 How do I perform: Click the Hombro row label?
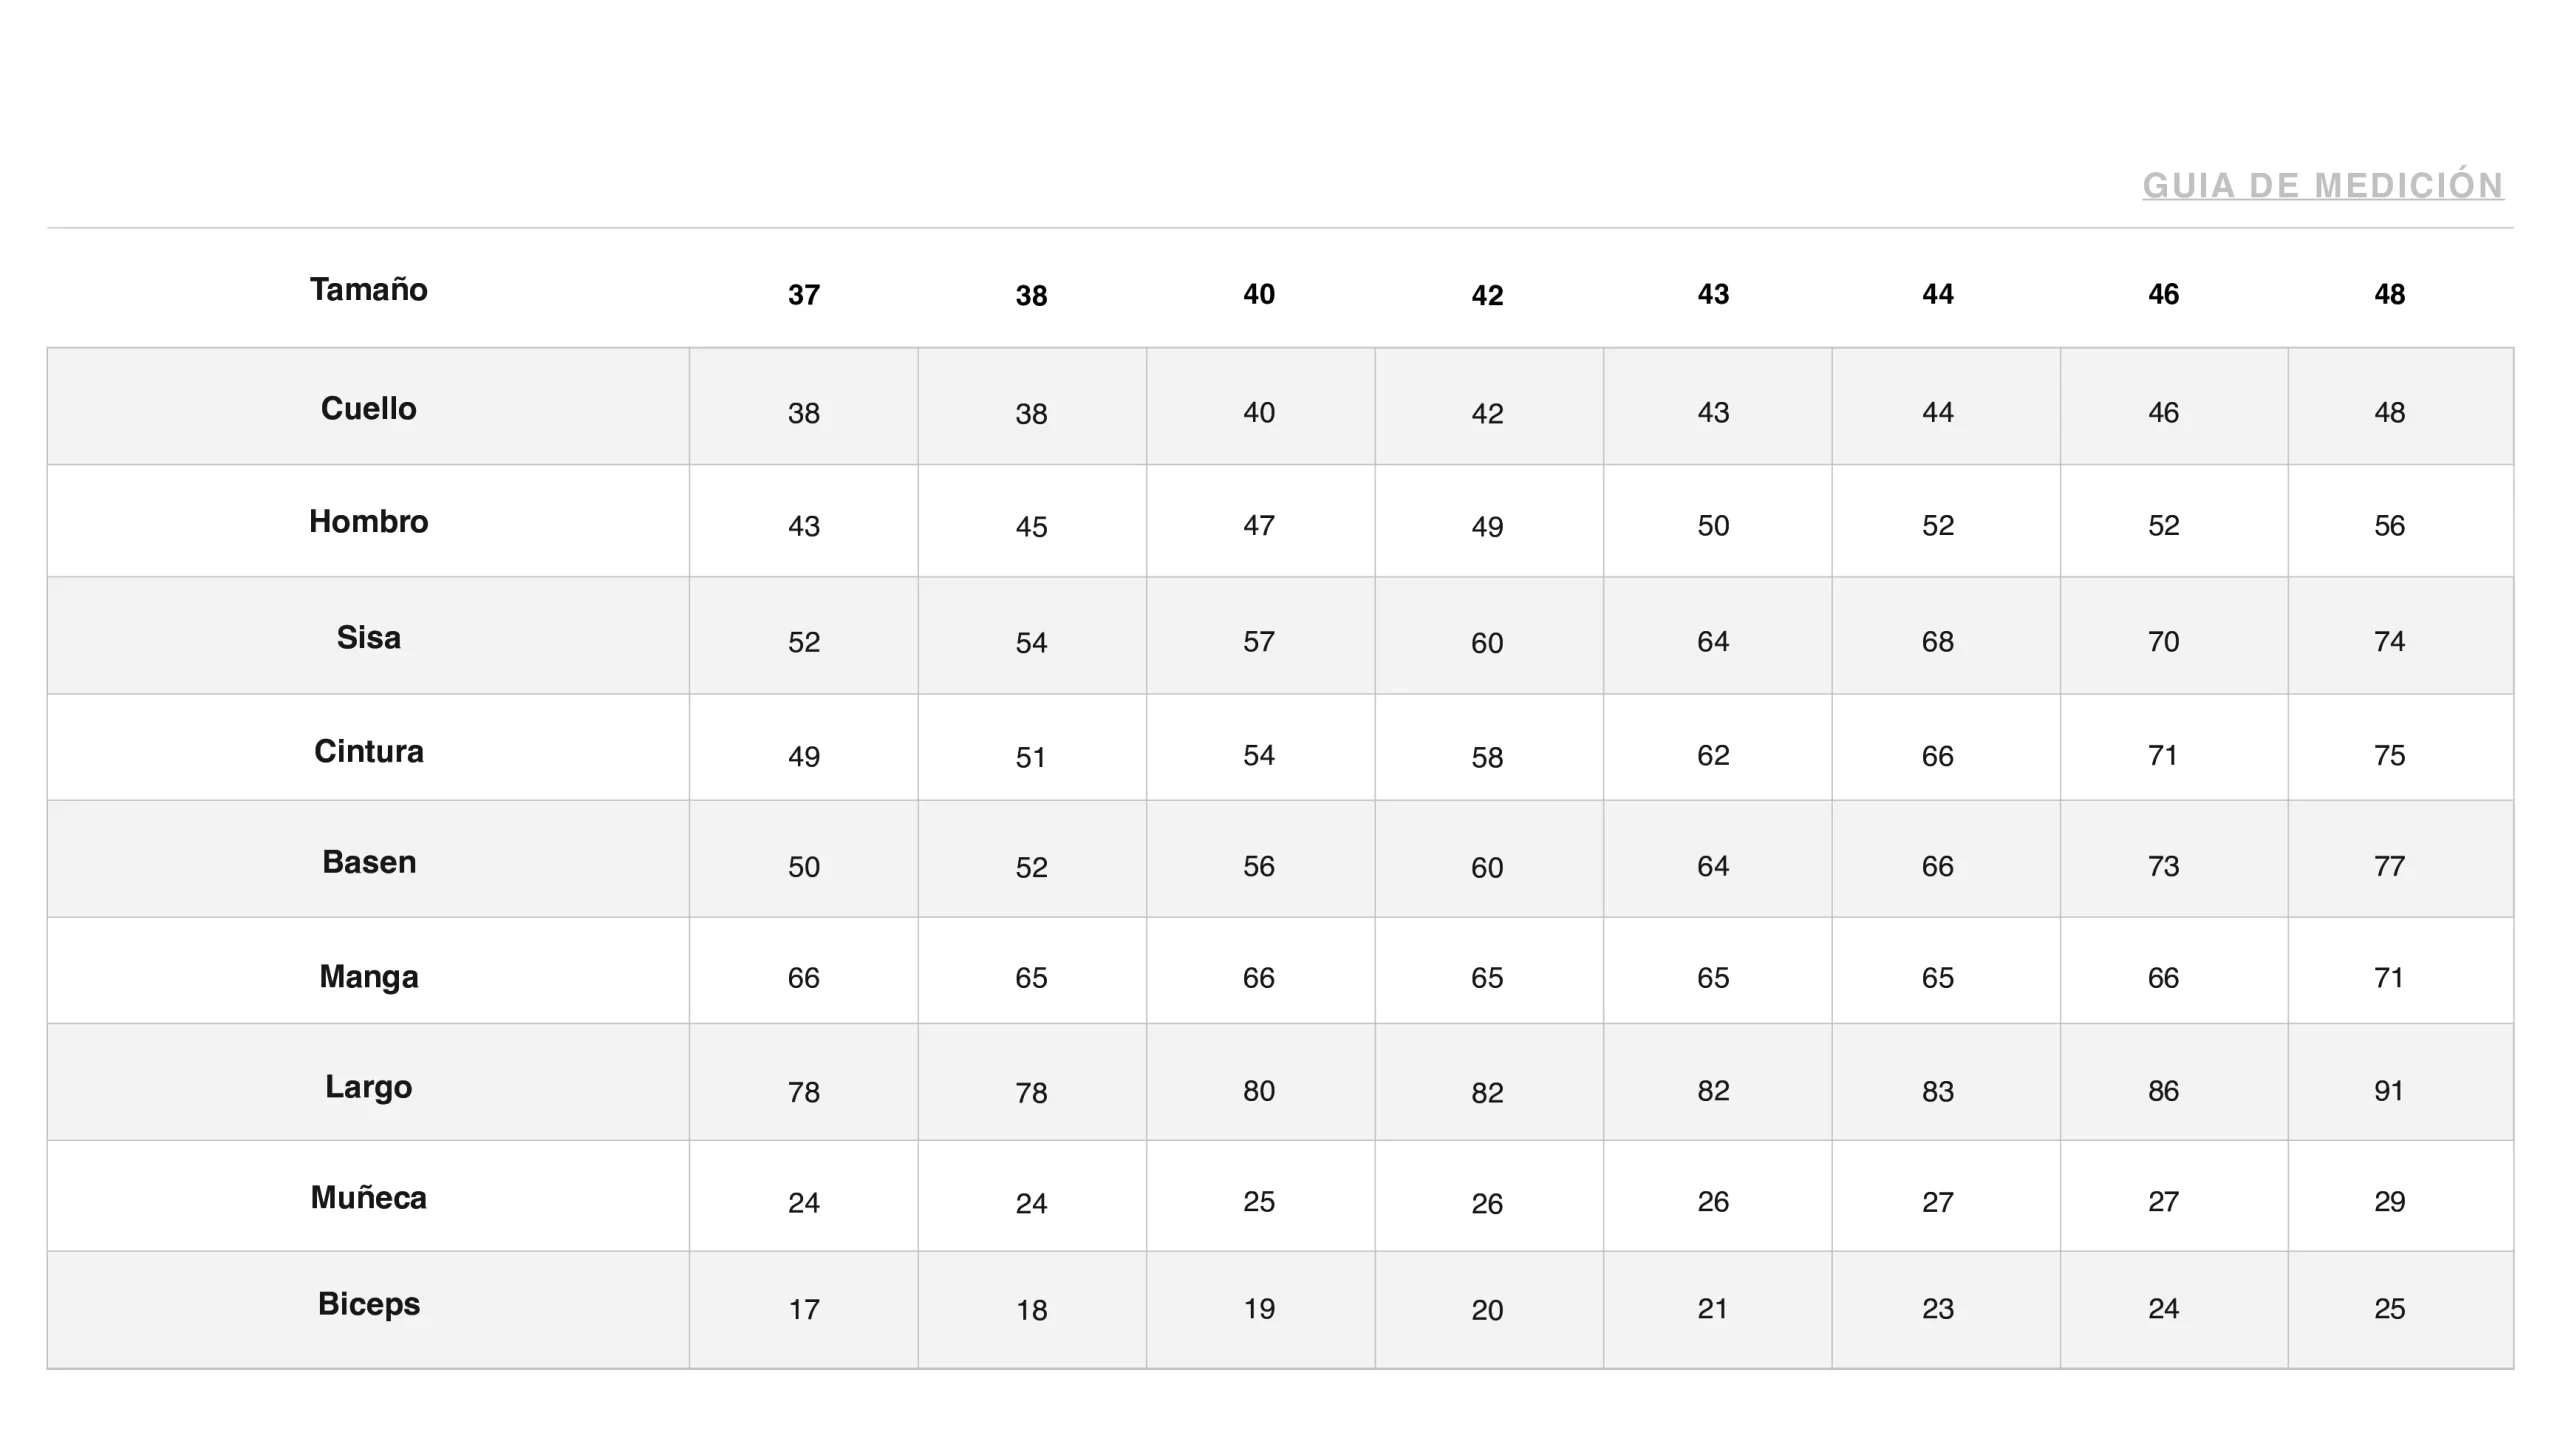[368, 521]
